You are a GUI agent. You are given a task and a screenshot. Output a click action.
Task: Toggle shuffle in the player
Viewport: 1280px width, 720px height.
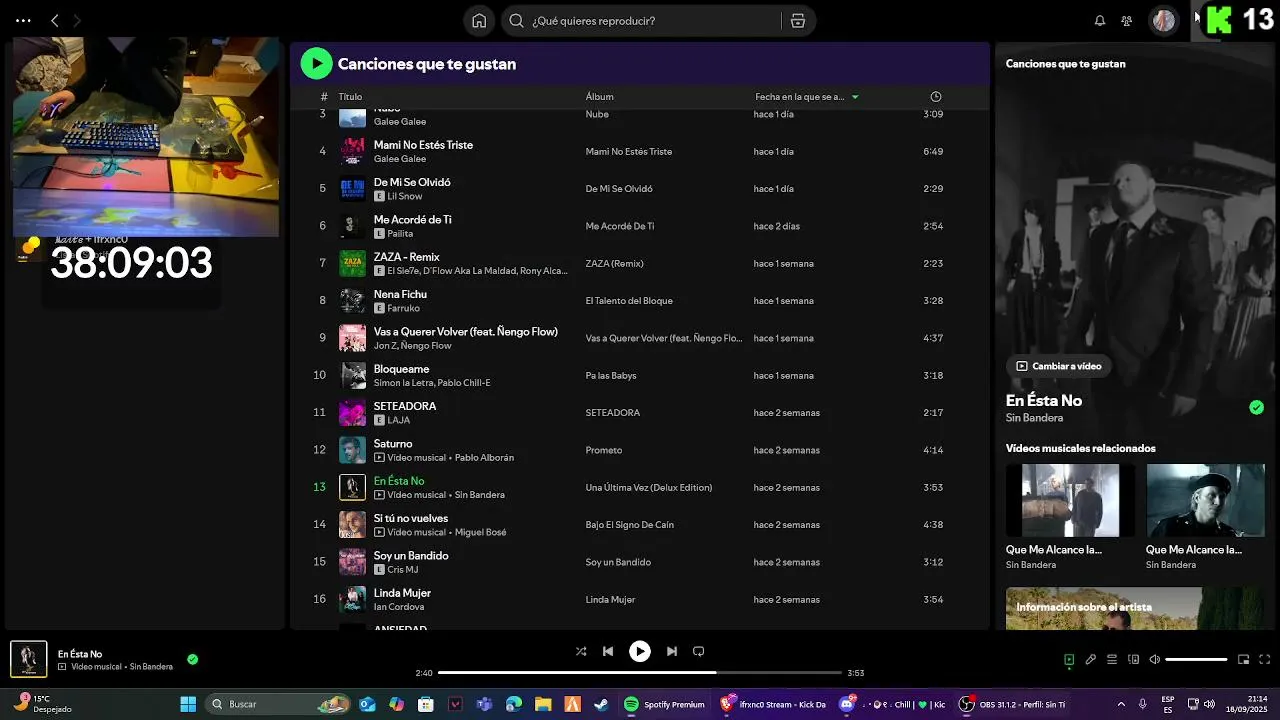pos(581,651)
